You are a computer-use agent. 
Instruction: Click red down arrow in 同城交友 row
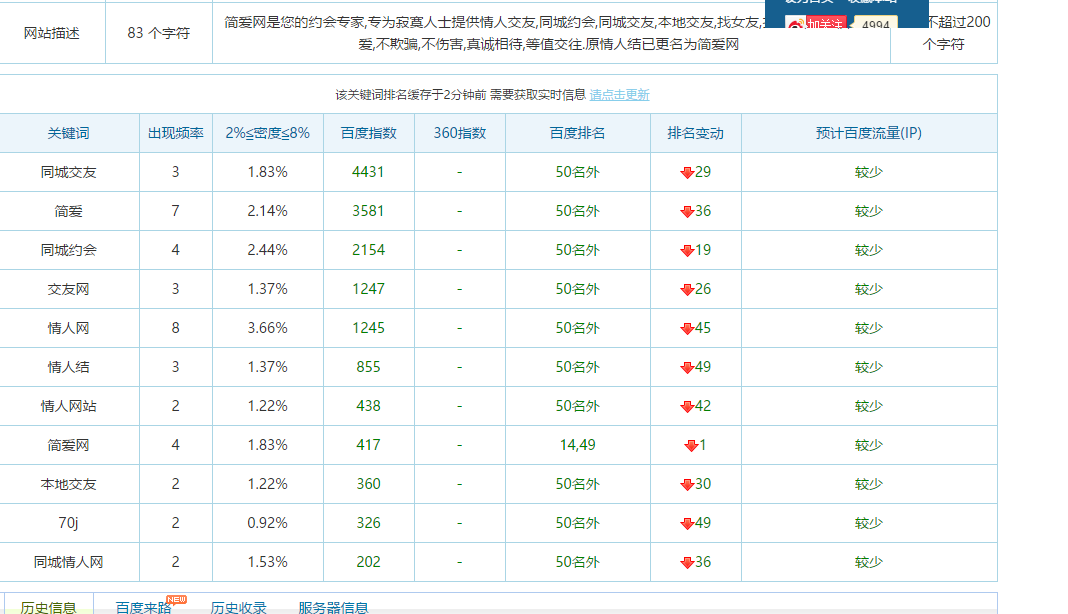(x=687, y=173)
